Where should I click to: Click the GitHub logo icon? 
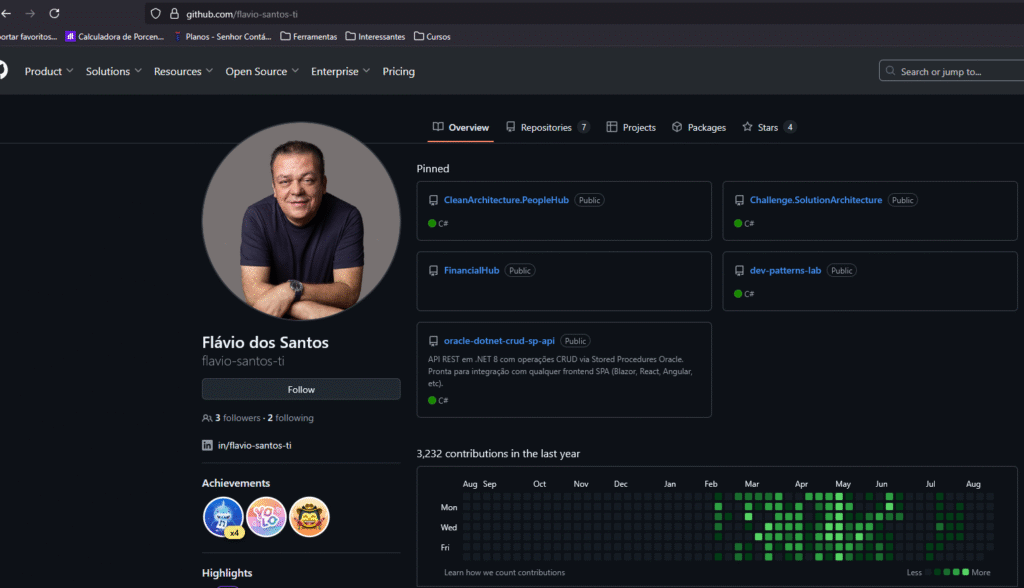click(x=2, y=70)
